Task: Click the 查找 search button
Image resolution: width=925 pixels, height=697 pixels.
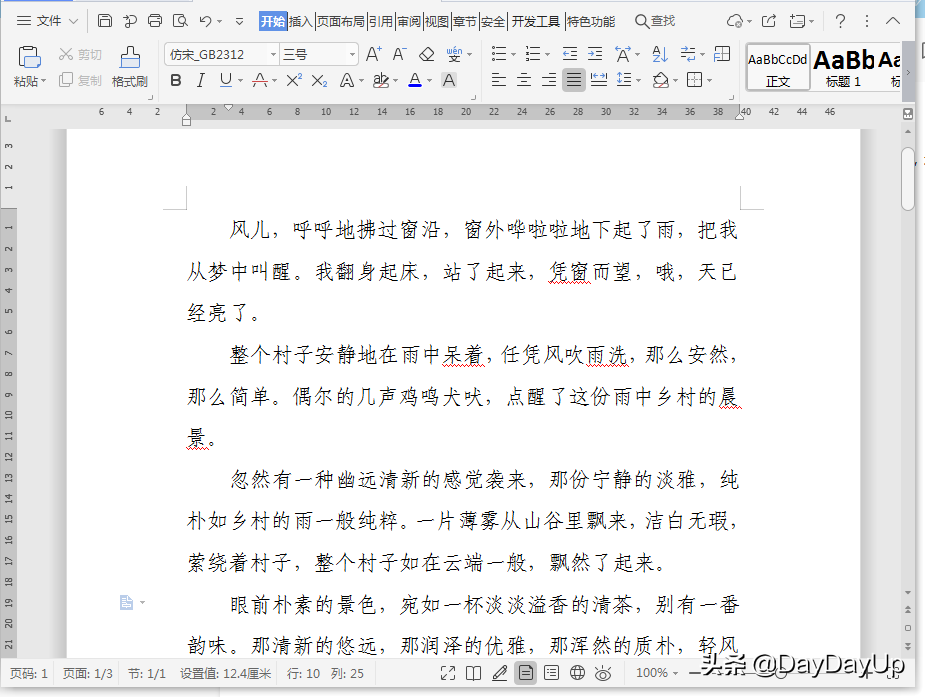Action: [x=655, y=21]
